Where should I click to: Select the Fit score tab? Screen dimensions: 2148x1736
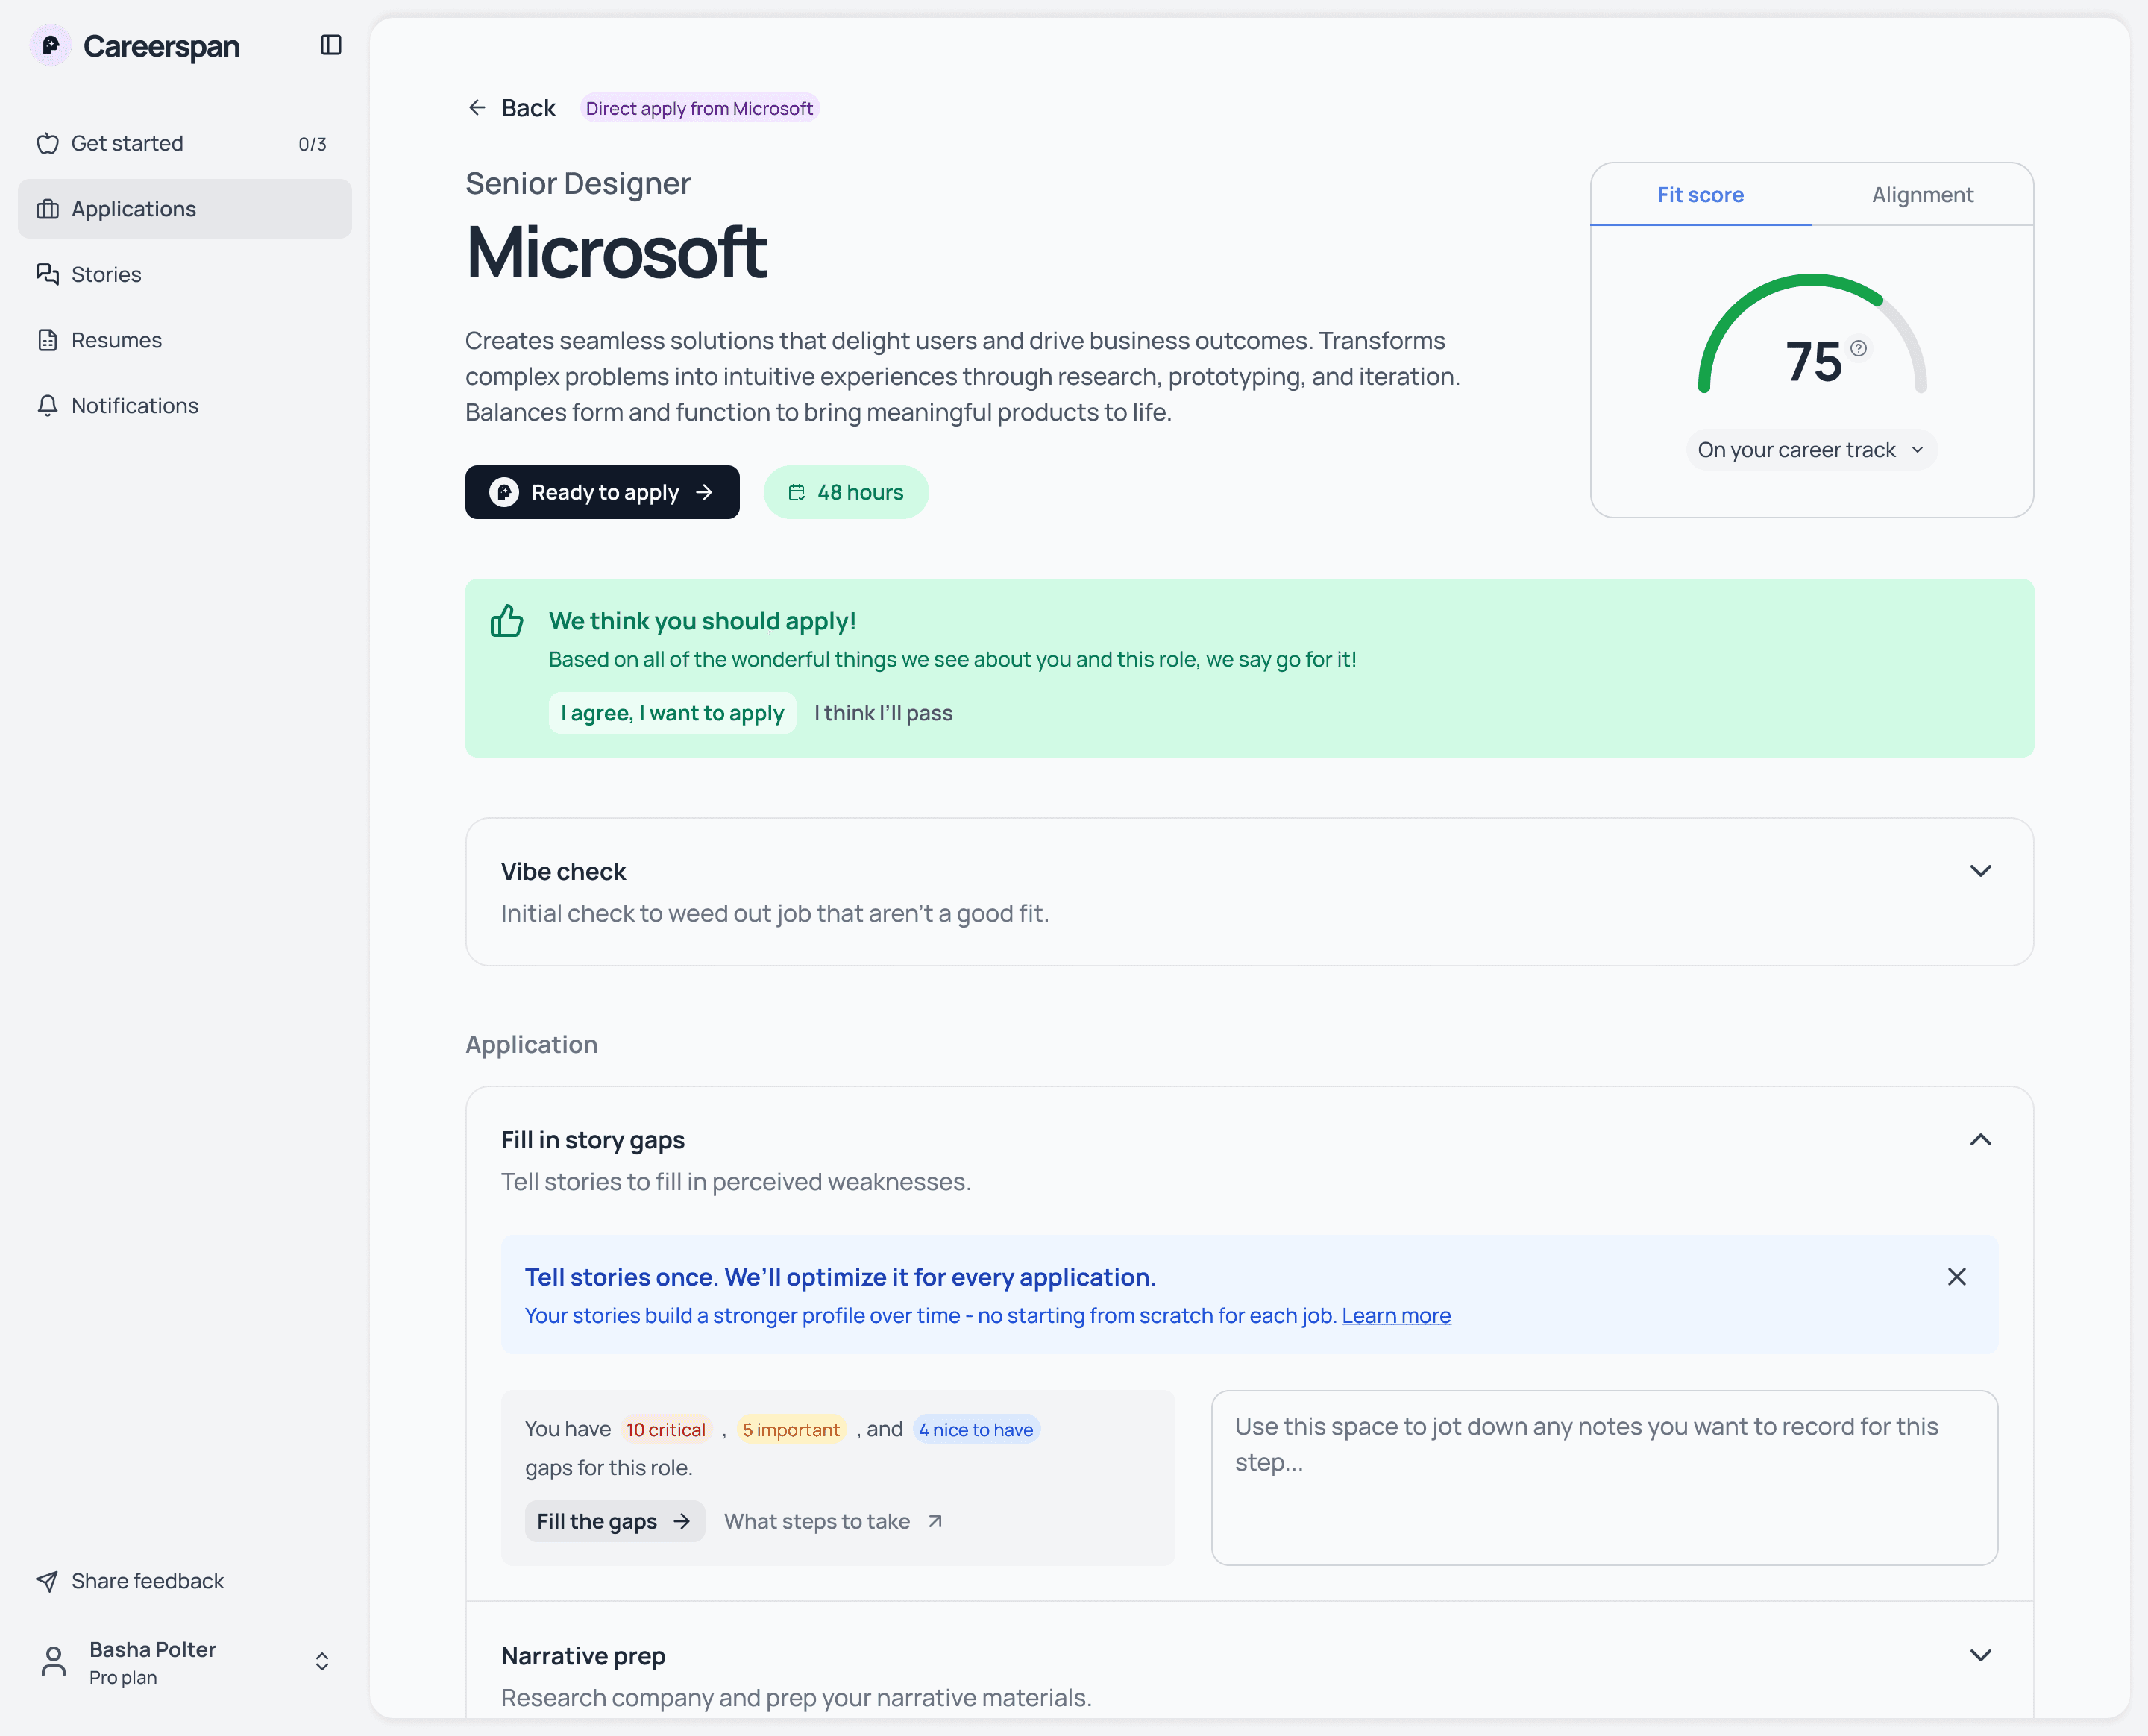[1700, 194]
